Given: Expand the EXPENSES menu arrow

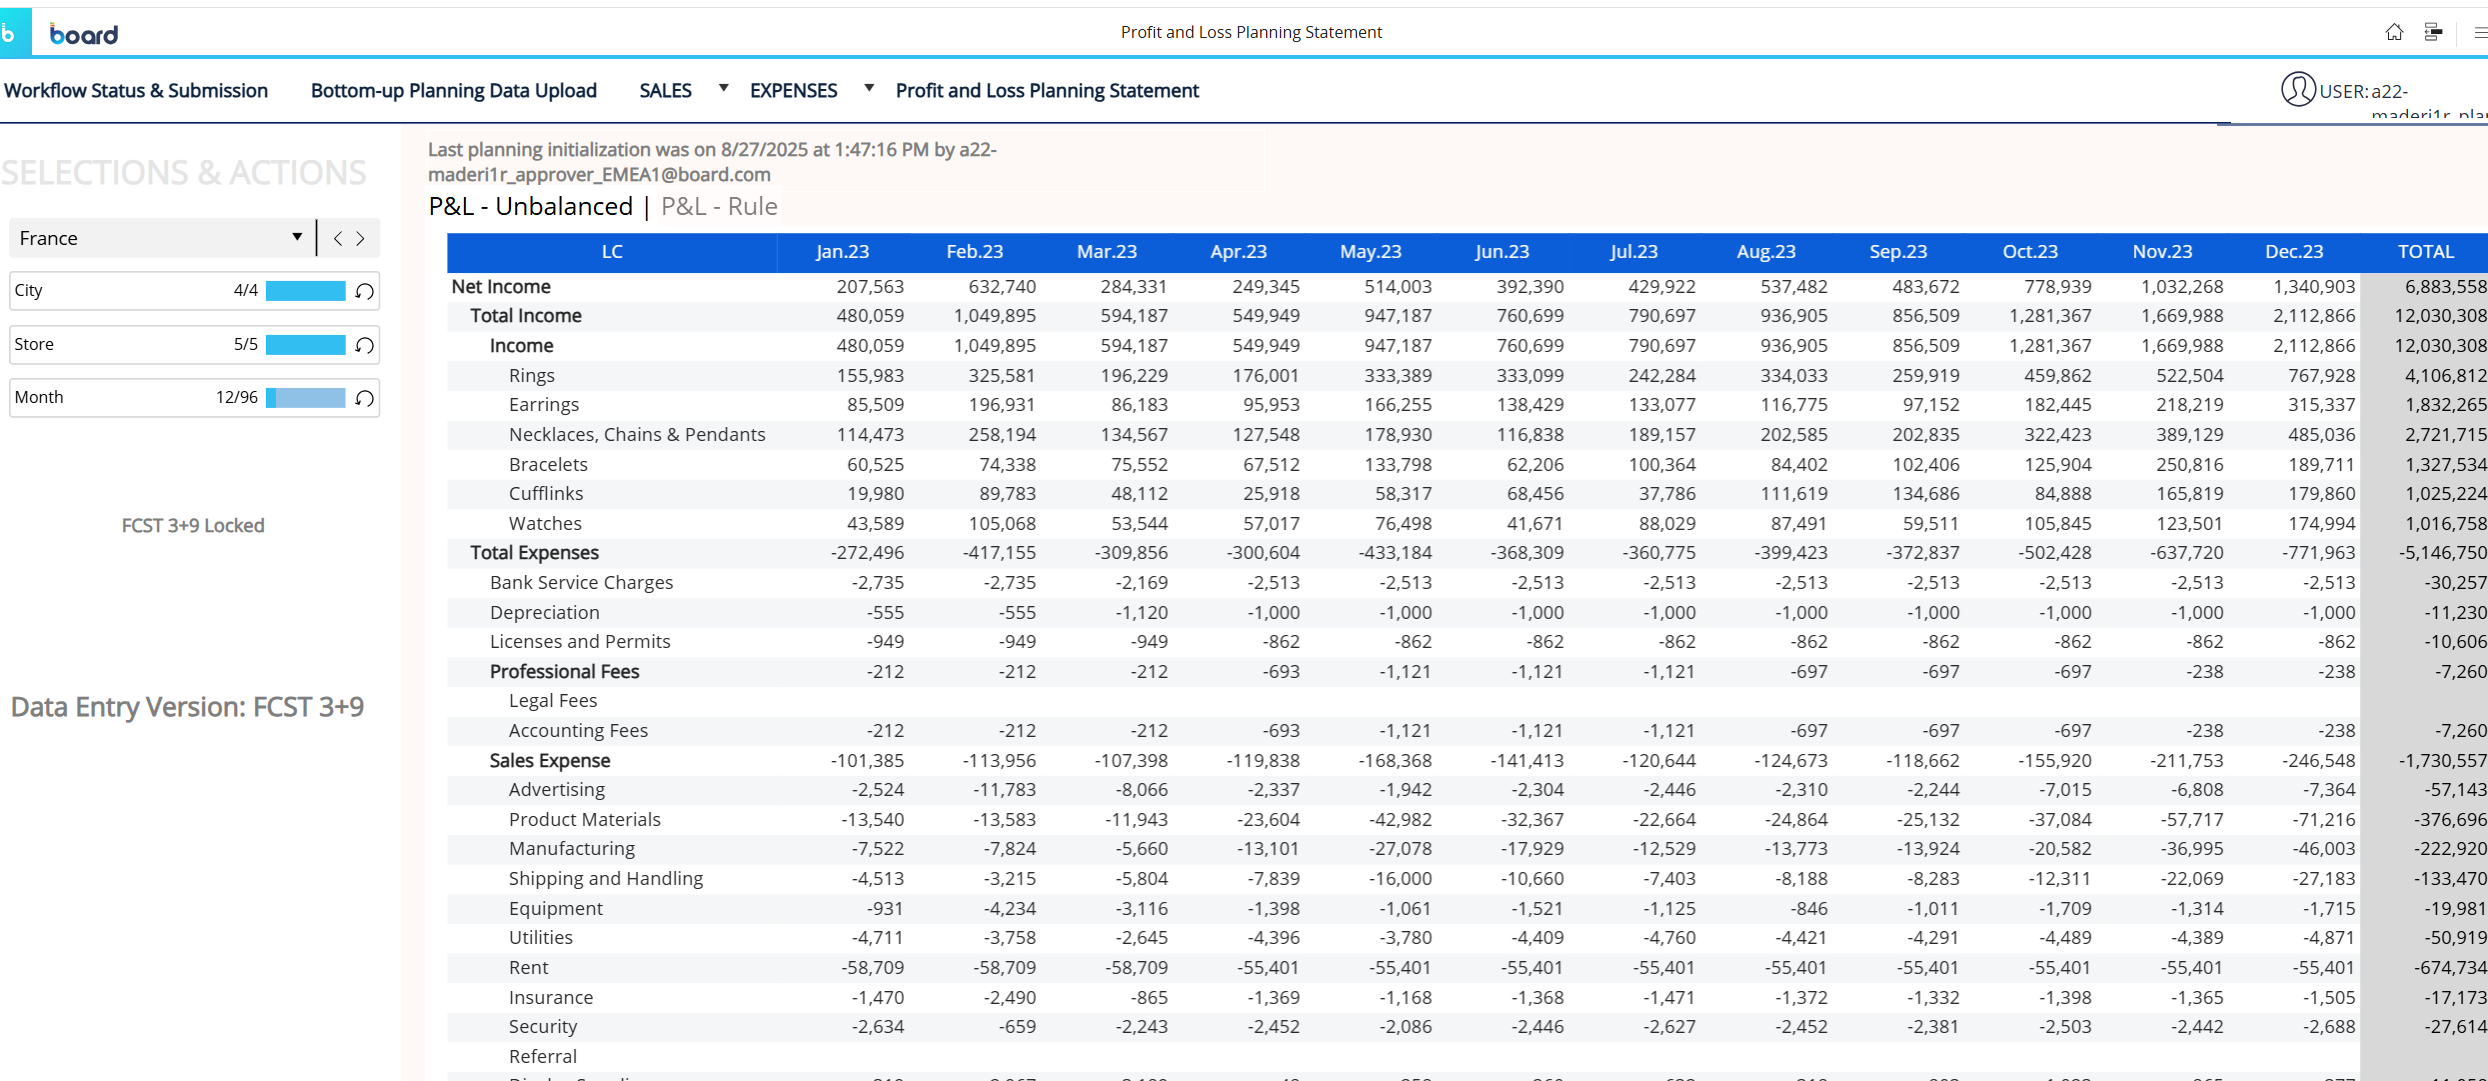Looking at the screenshot, I should point(869,88).
